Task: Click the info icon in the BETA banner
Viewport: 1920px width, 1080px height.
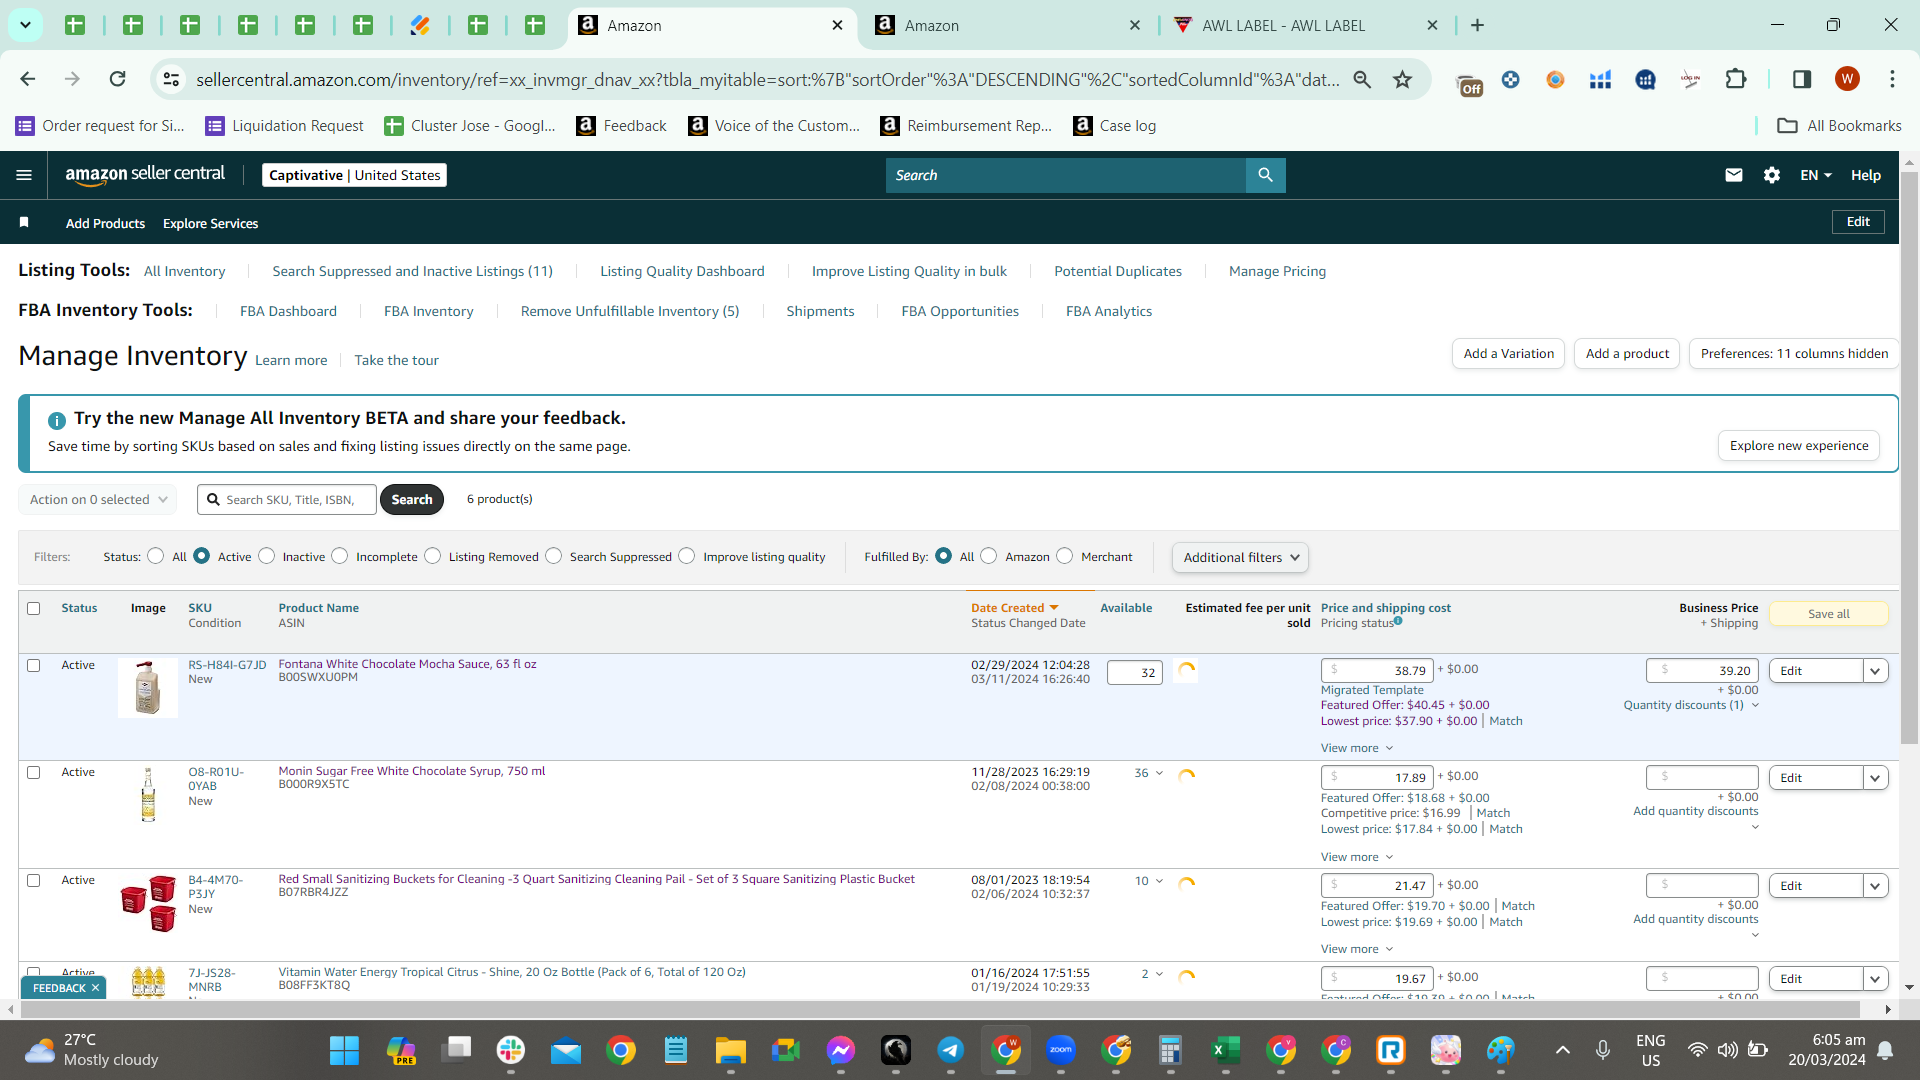Action: [x=57, y=420]
